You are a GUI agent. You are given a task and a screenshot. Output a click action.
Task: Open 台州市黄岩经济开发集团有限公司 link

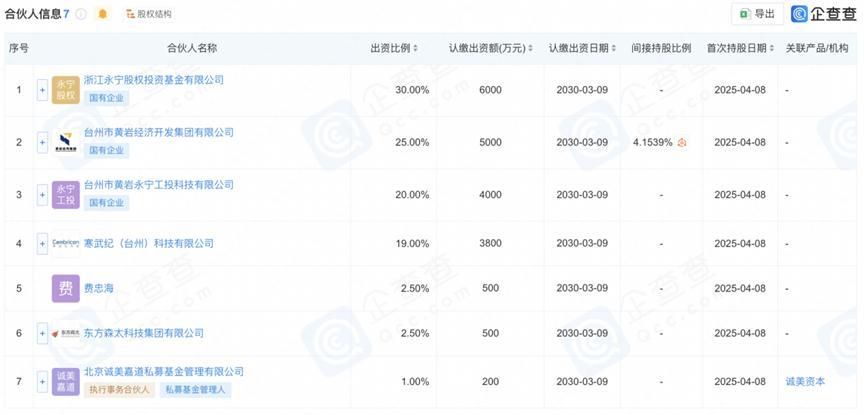click(x=159, y=132)
